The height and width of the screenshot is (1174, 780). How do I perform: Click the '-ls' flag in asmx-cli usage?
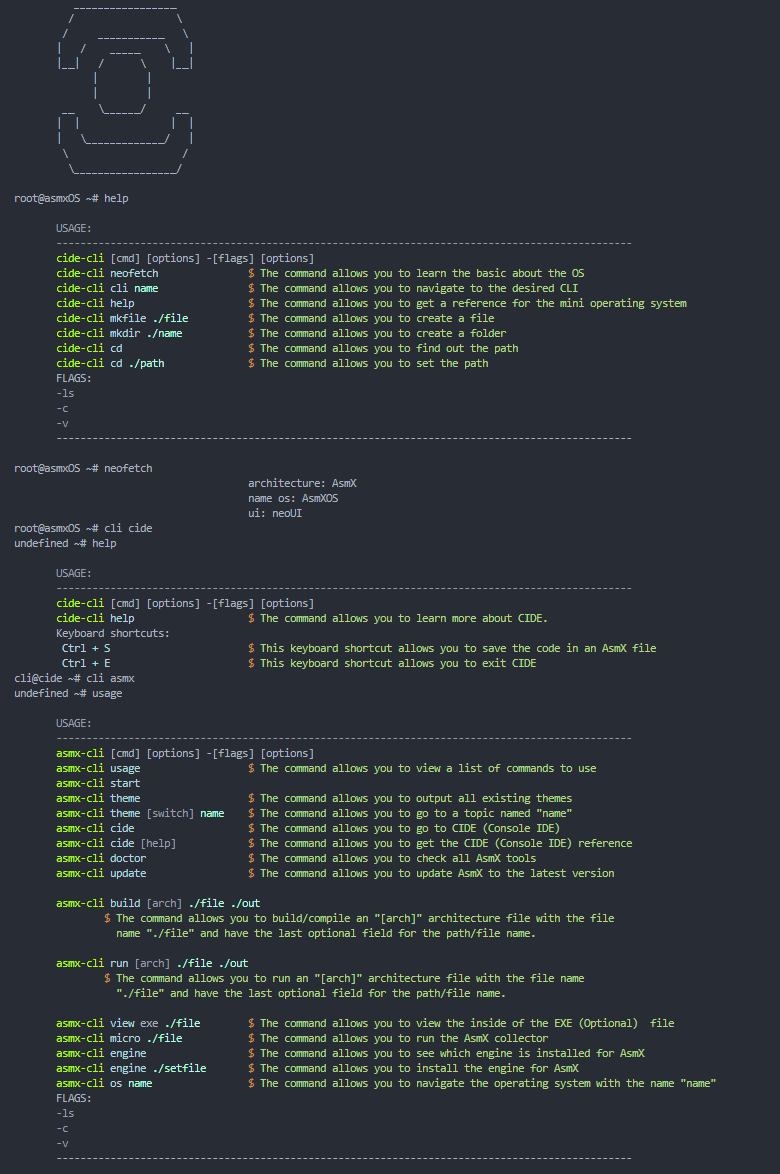tap(65, 1113)
